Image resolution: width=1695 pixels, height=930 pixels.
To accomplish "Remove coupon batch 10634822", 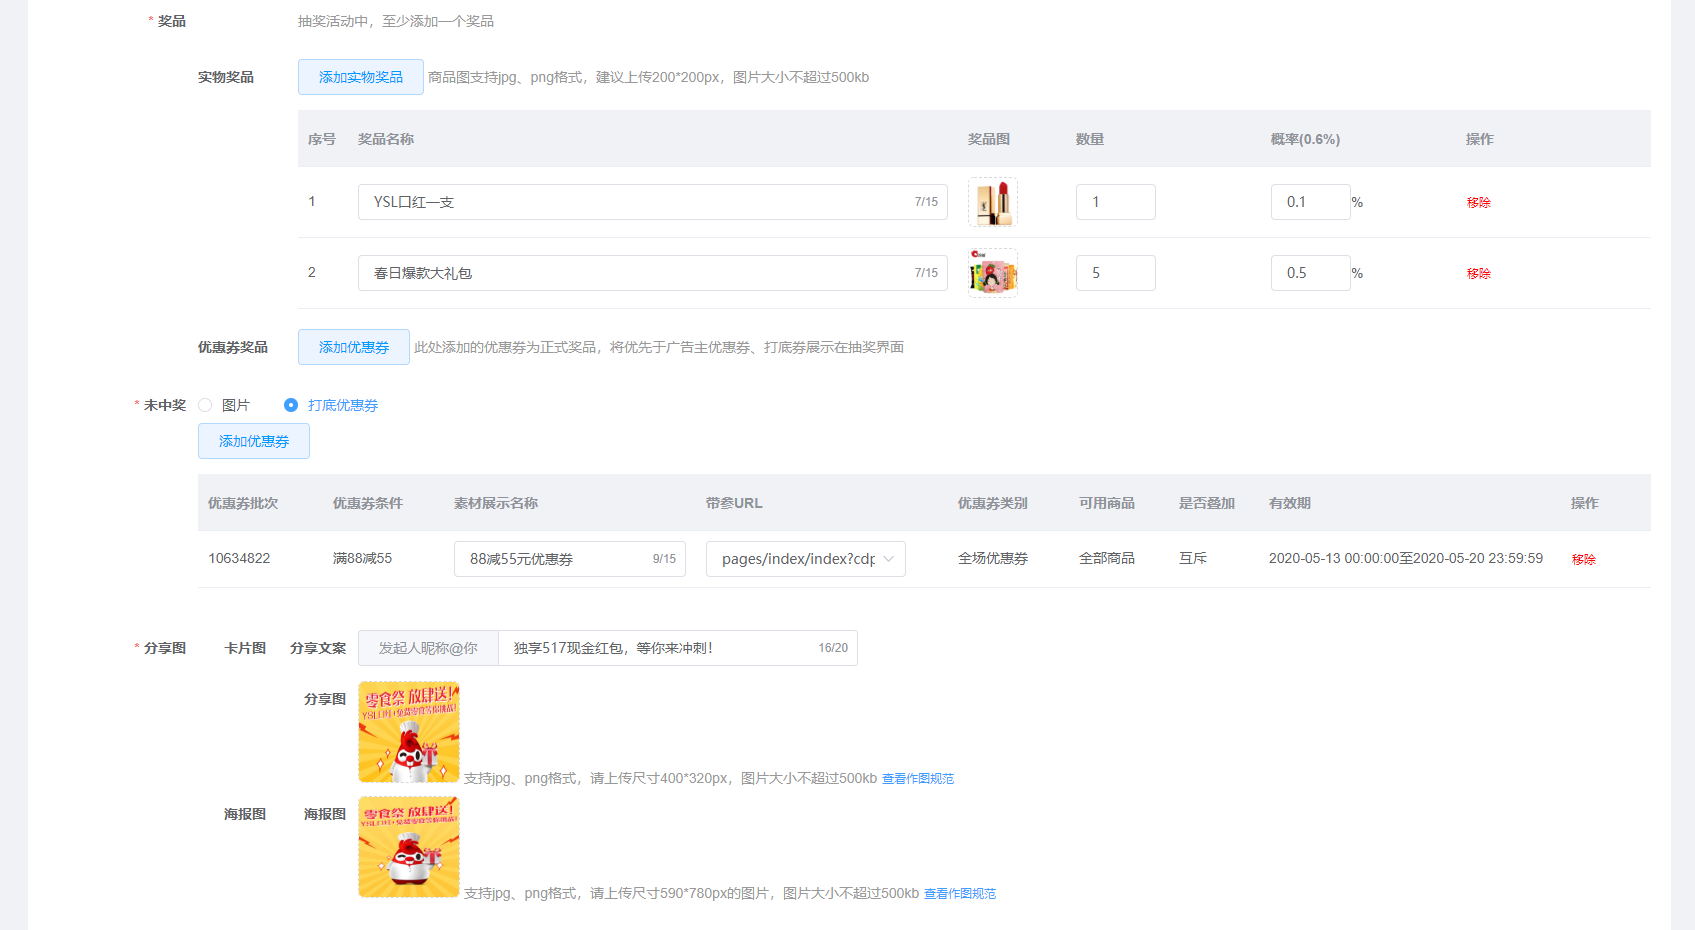I will click(1583, 559).
